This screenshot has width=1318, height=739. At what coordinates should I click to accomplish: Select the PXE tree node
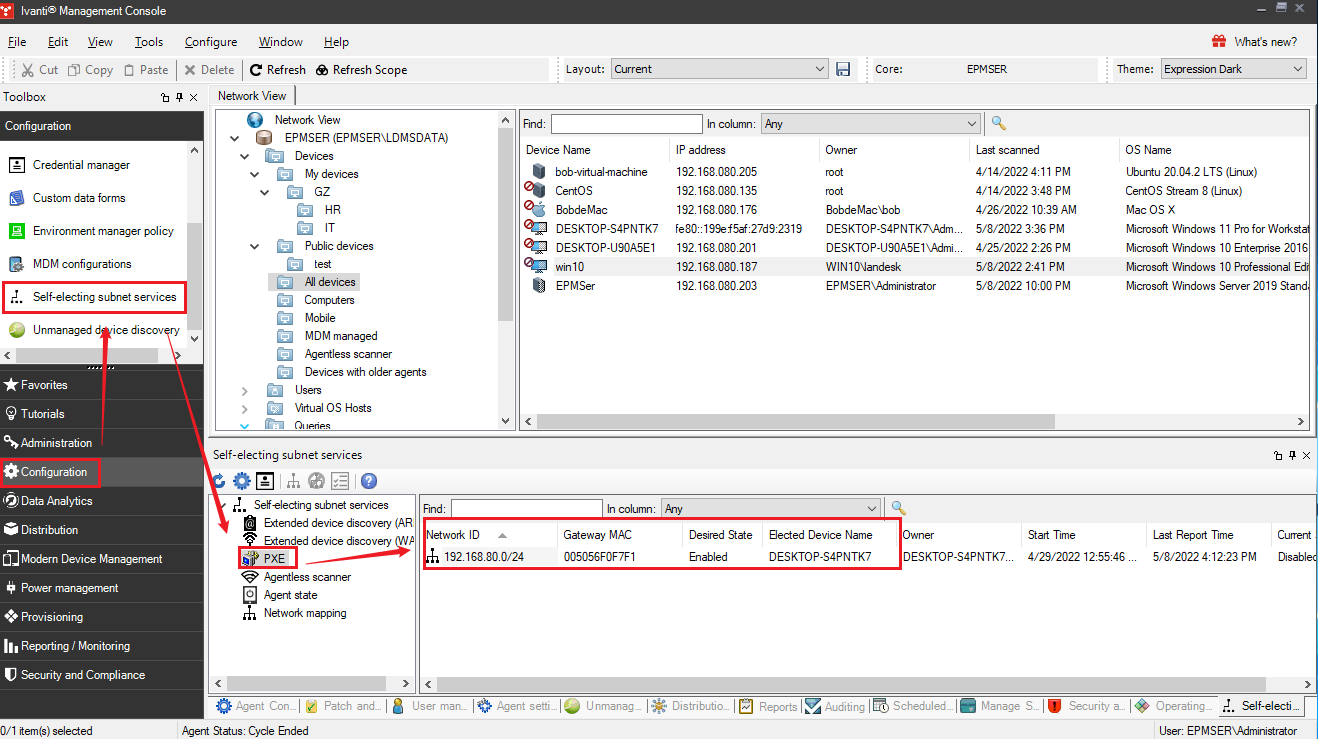[274, 559]
